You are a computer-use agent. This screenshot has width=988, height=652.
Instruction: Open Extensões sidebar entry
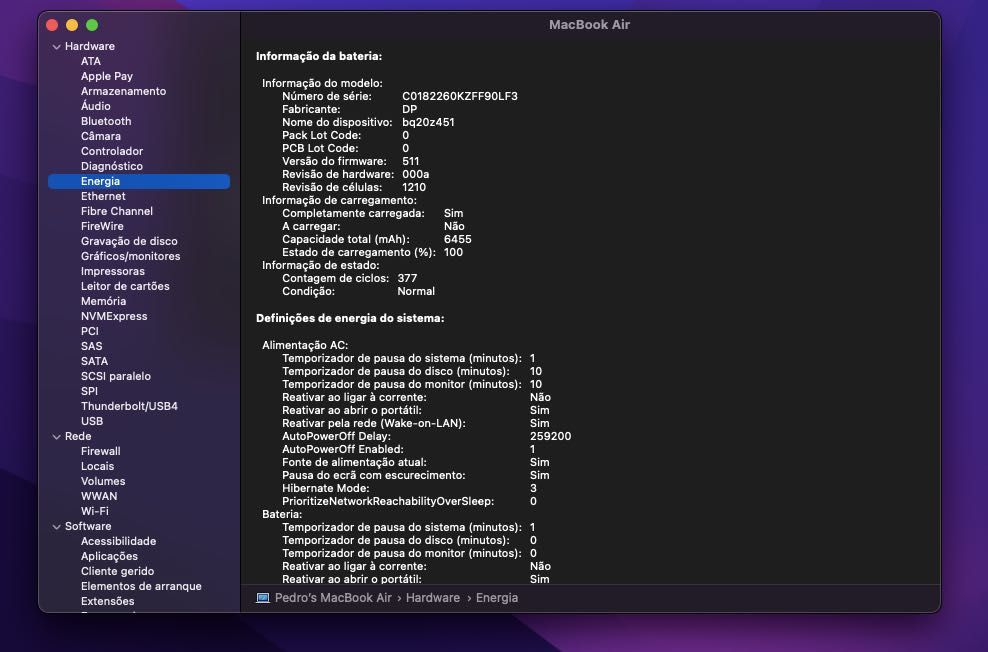108,602
